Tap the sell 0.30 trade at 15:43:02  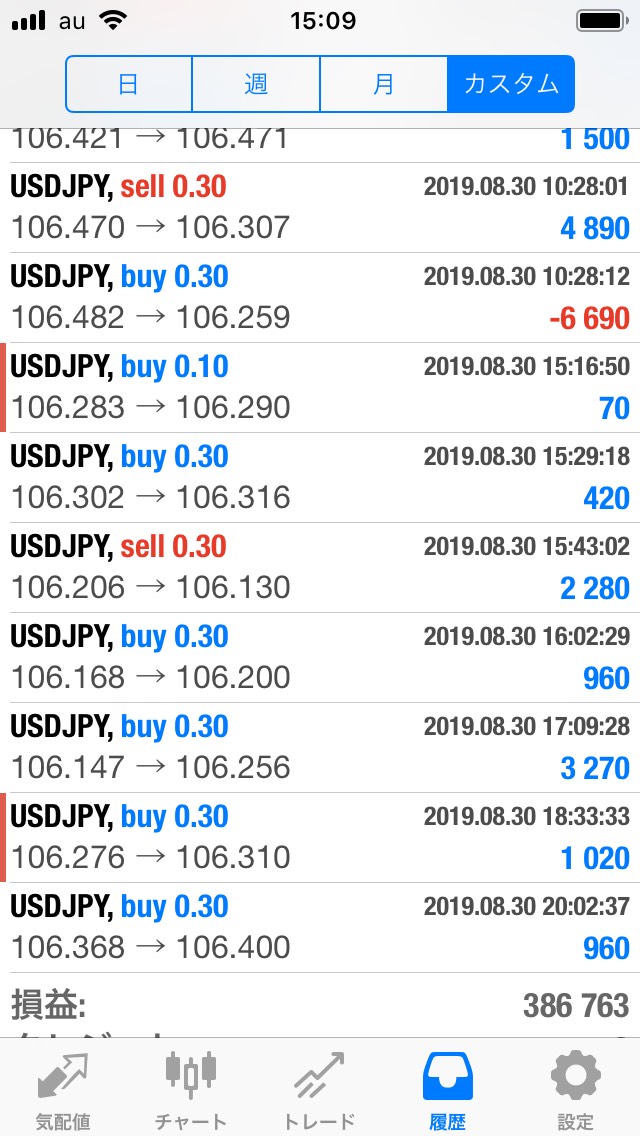[x=320, y=568]
